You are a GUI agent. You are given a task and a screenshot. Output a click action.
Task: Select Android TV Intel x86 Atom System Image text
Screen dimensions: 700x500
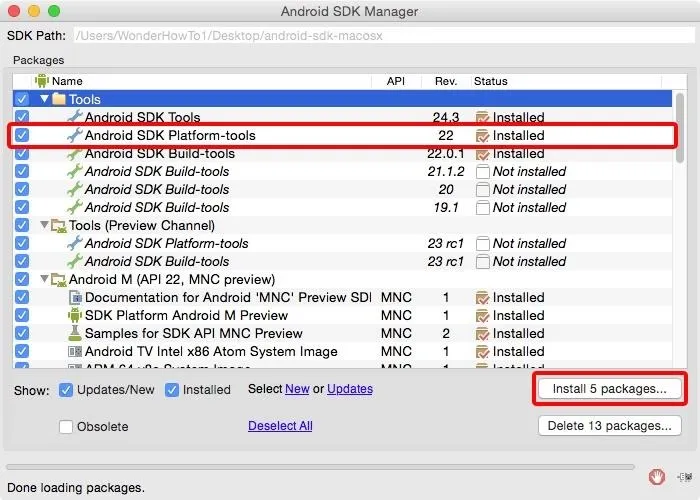211,351
